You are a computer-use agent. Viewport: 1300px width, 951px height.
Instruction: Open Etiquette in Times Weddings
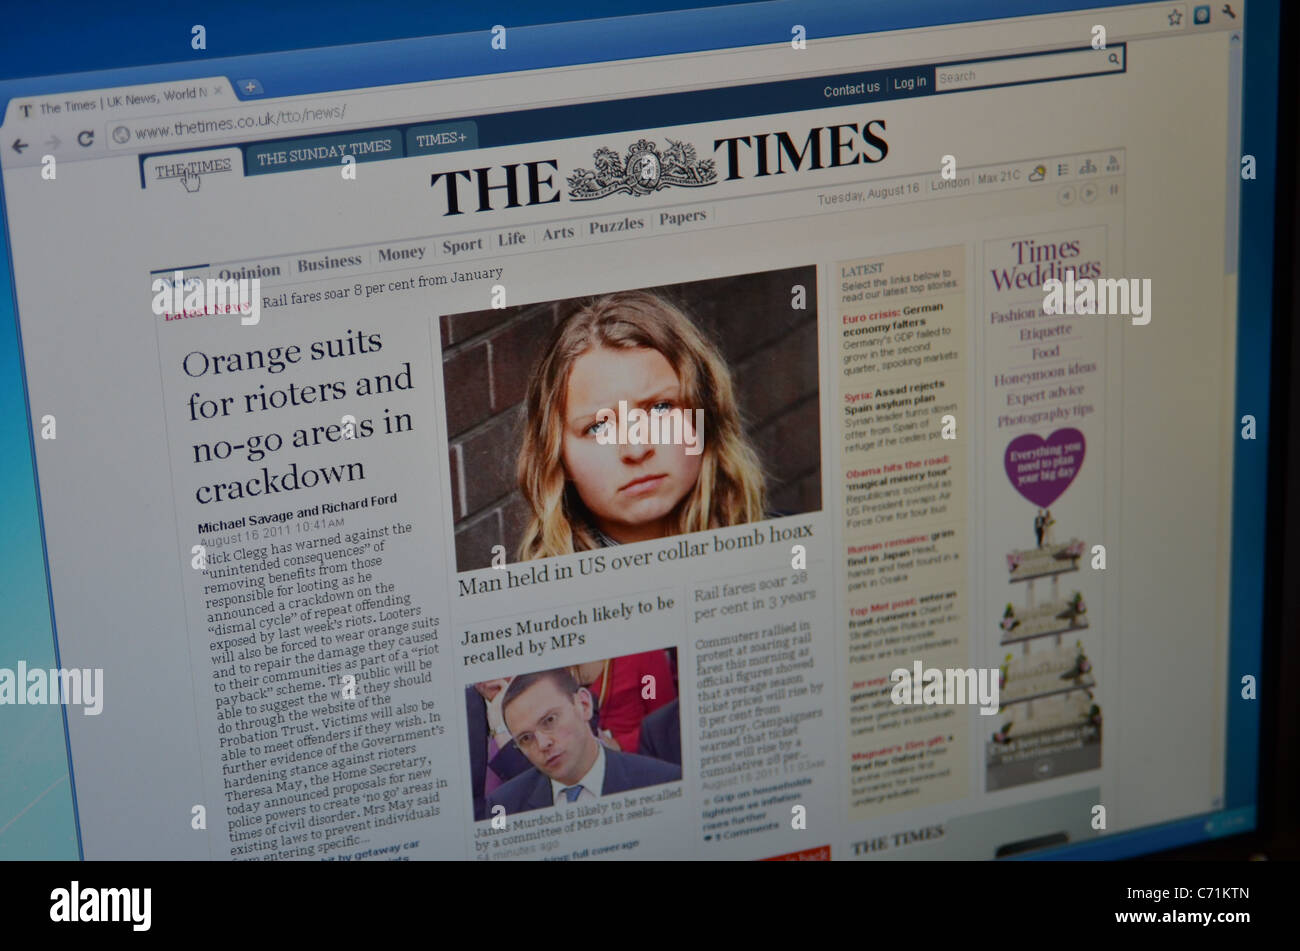[1045, 331]
